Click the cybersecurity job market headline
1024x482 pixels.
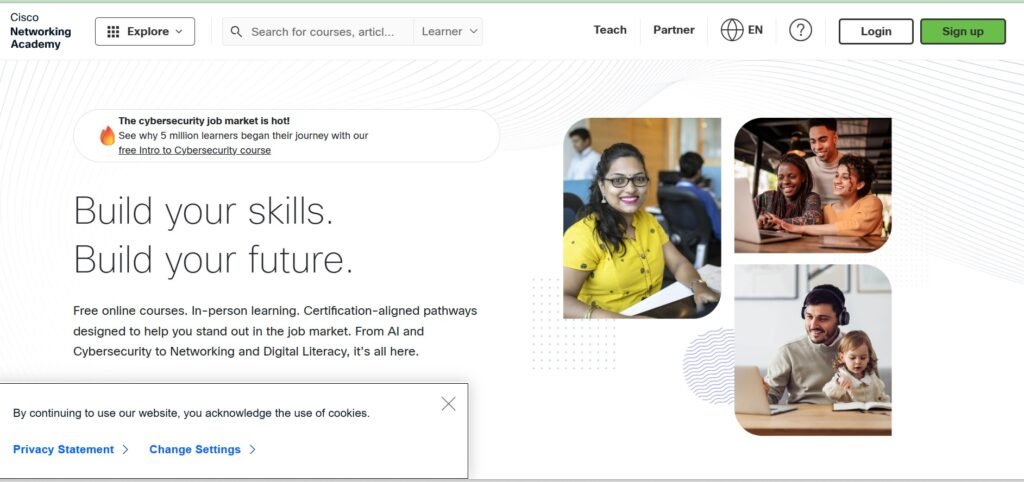tap(204, 121)
